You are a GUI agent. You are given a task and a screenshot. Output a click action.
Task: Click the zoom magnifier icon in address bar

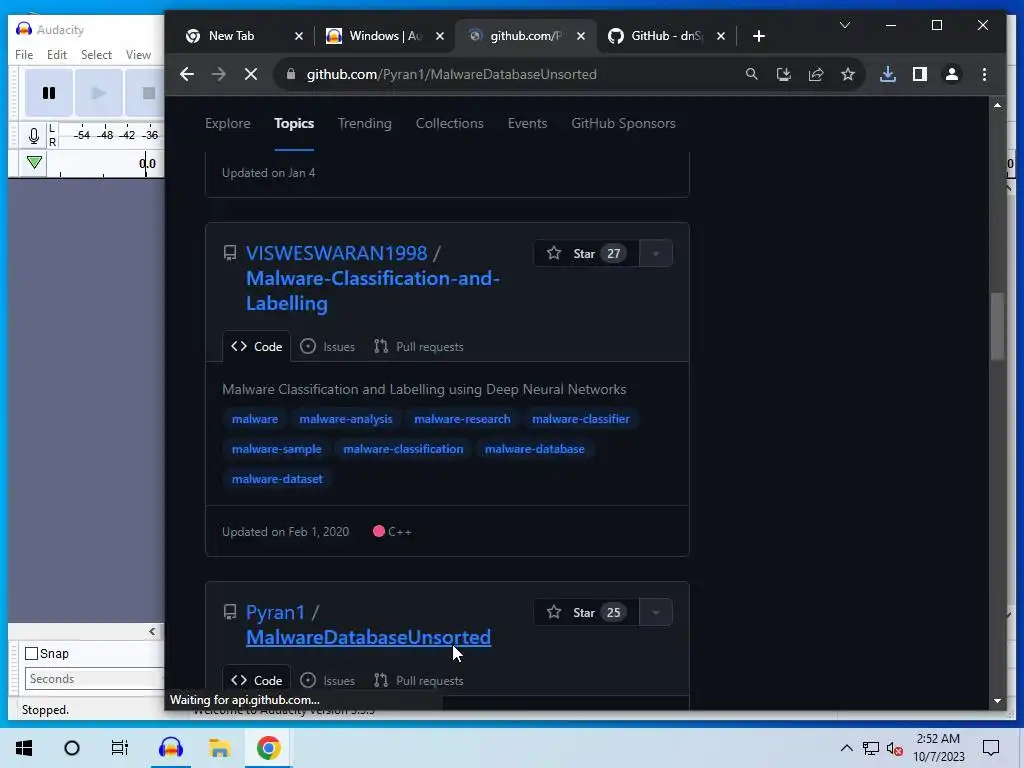[x=752, y=74]
